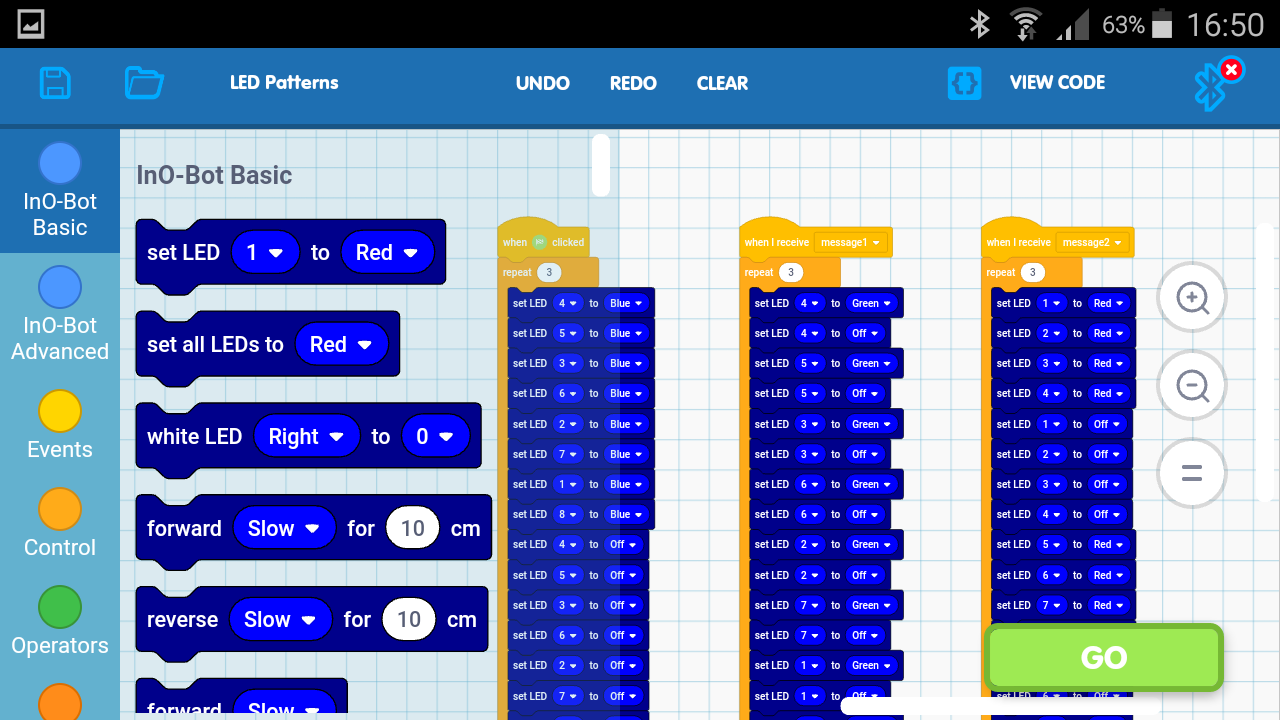1280x720 pixels.
Task: Switch to the InO-Bot Advanced category
Action: (60, 315)
